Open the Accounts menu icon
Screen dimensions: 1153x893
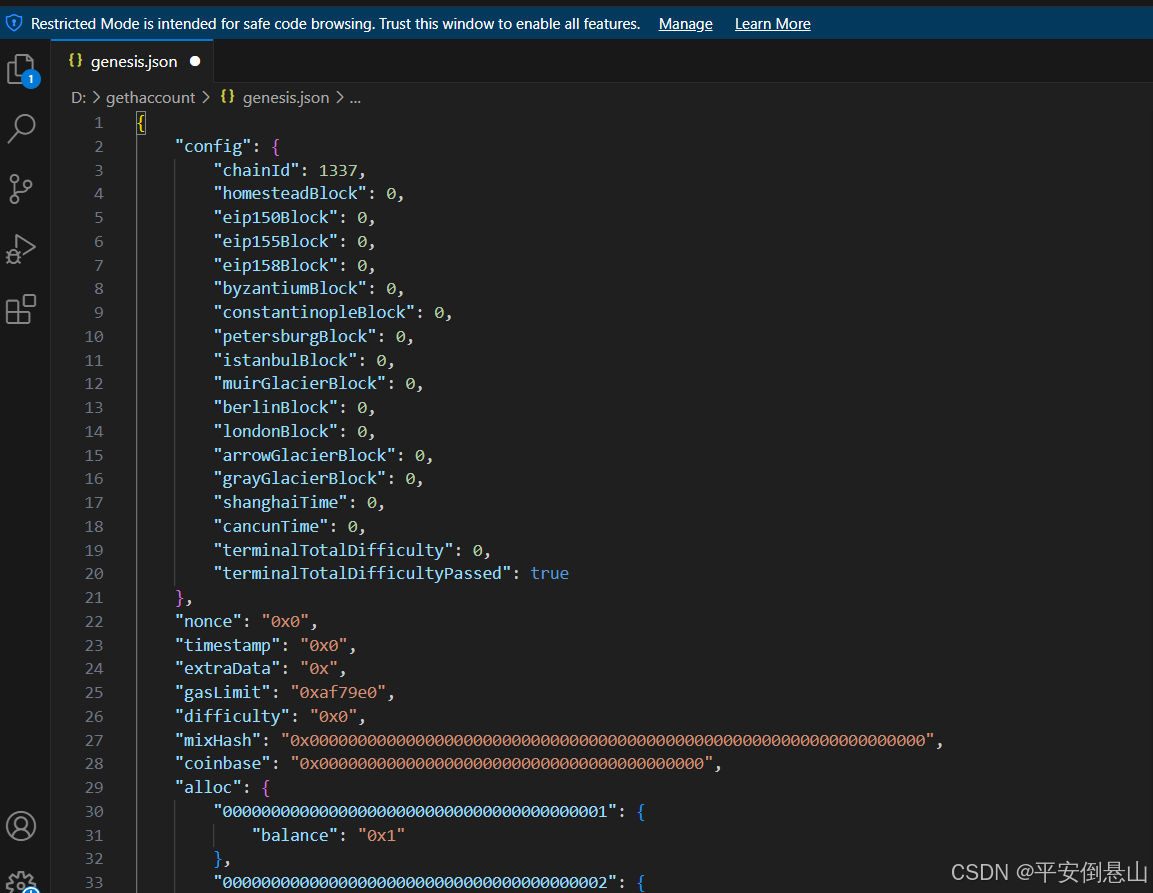coord(21,826)
